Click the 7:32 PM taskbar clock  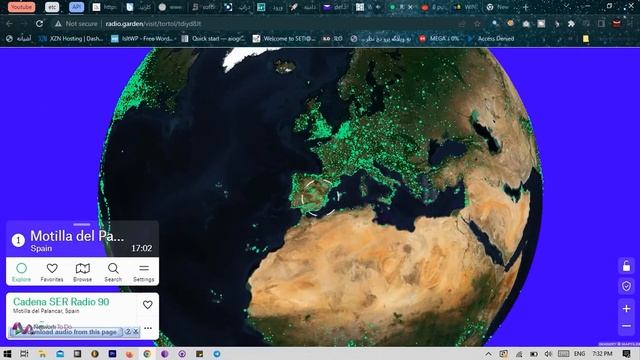click(602, 354)
